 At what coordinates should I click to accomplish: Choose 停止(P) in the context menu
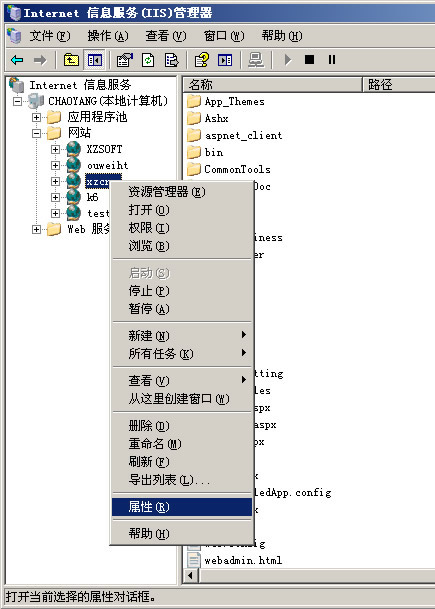tap(182, 291)
